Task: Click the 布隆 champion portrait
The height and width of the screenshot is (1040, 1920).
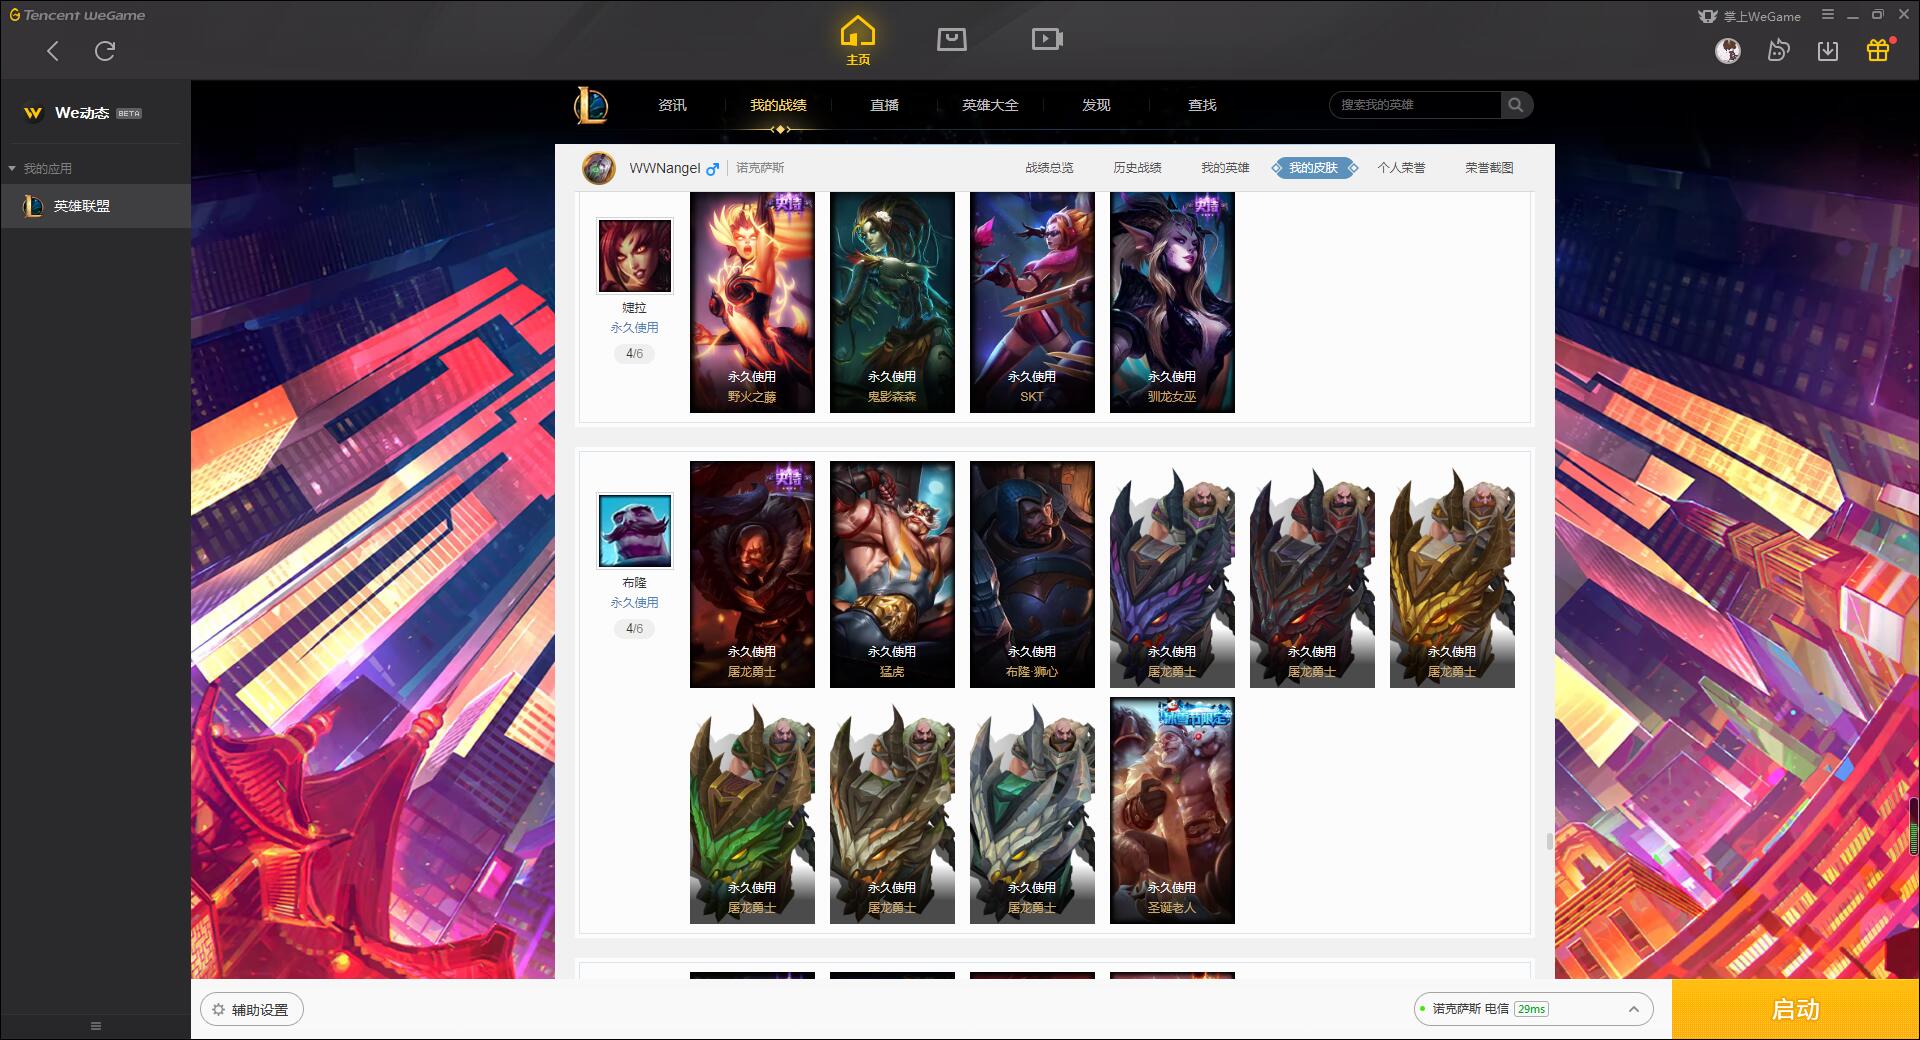Action: point(634,530)
